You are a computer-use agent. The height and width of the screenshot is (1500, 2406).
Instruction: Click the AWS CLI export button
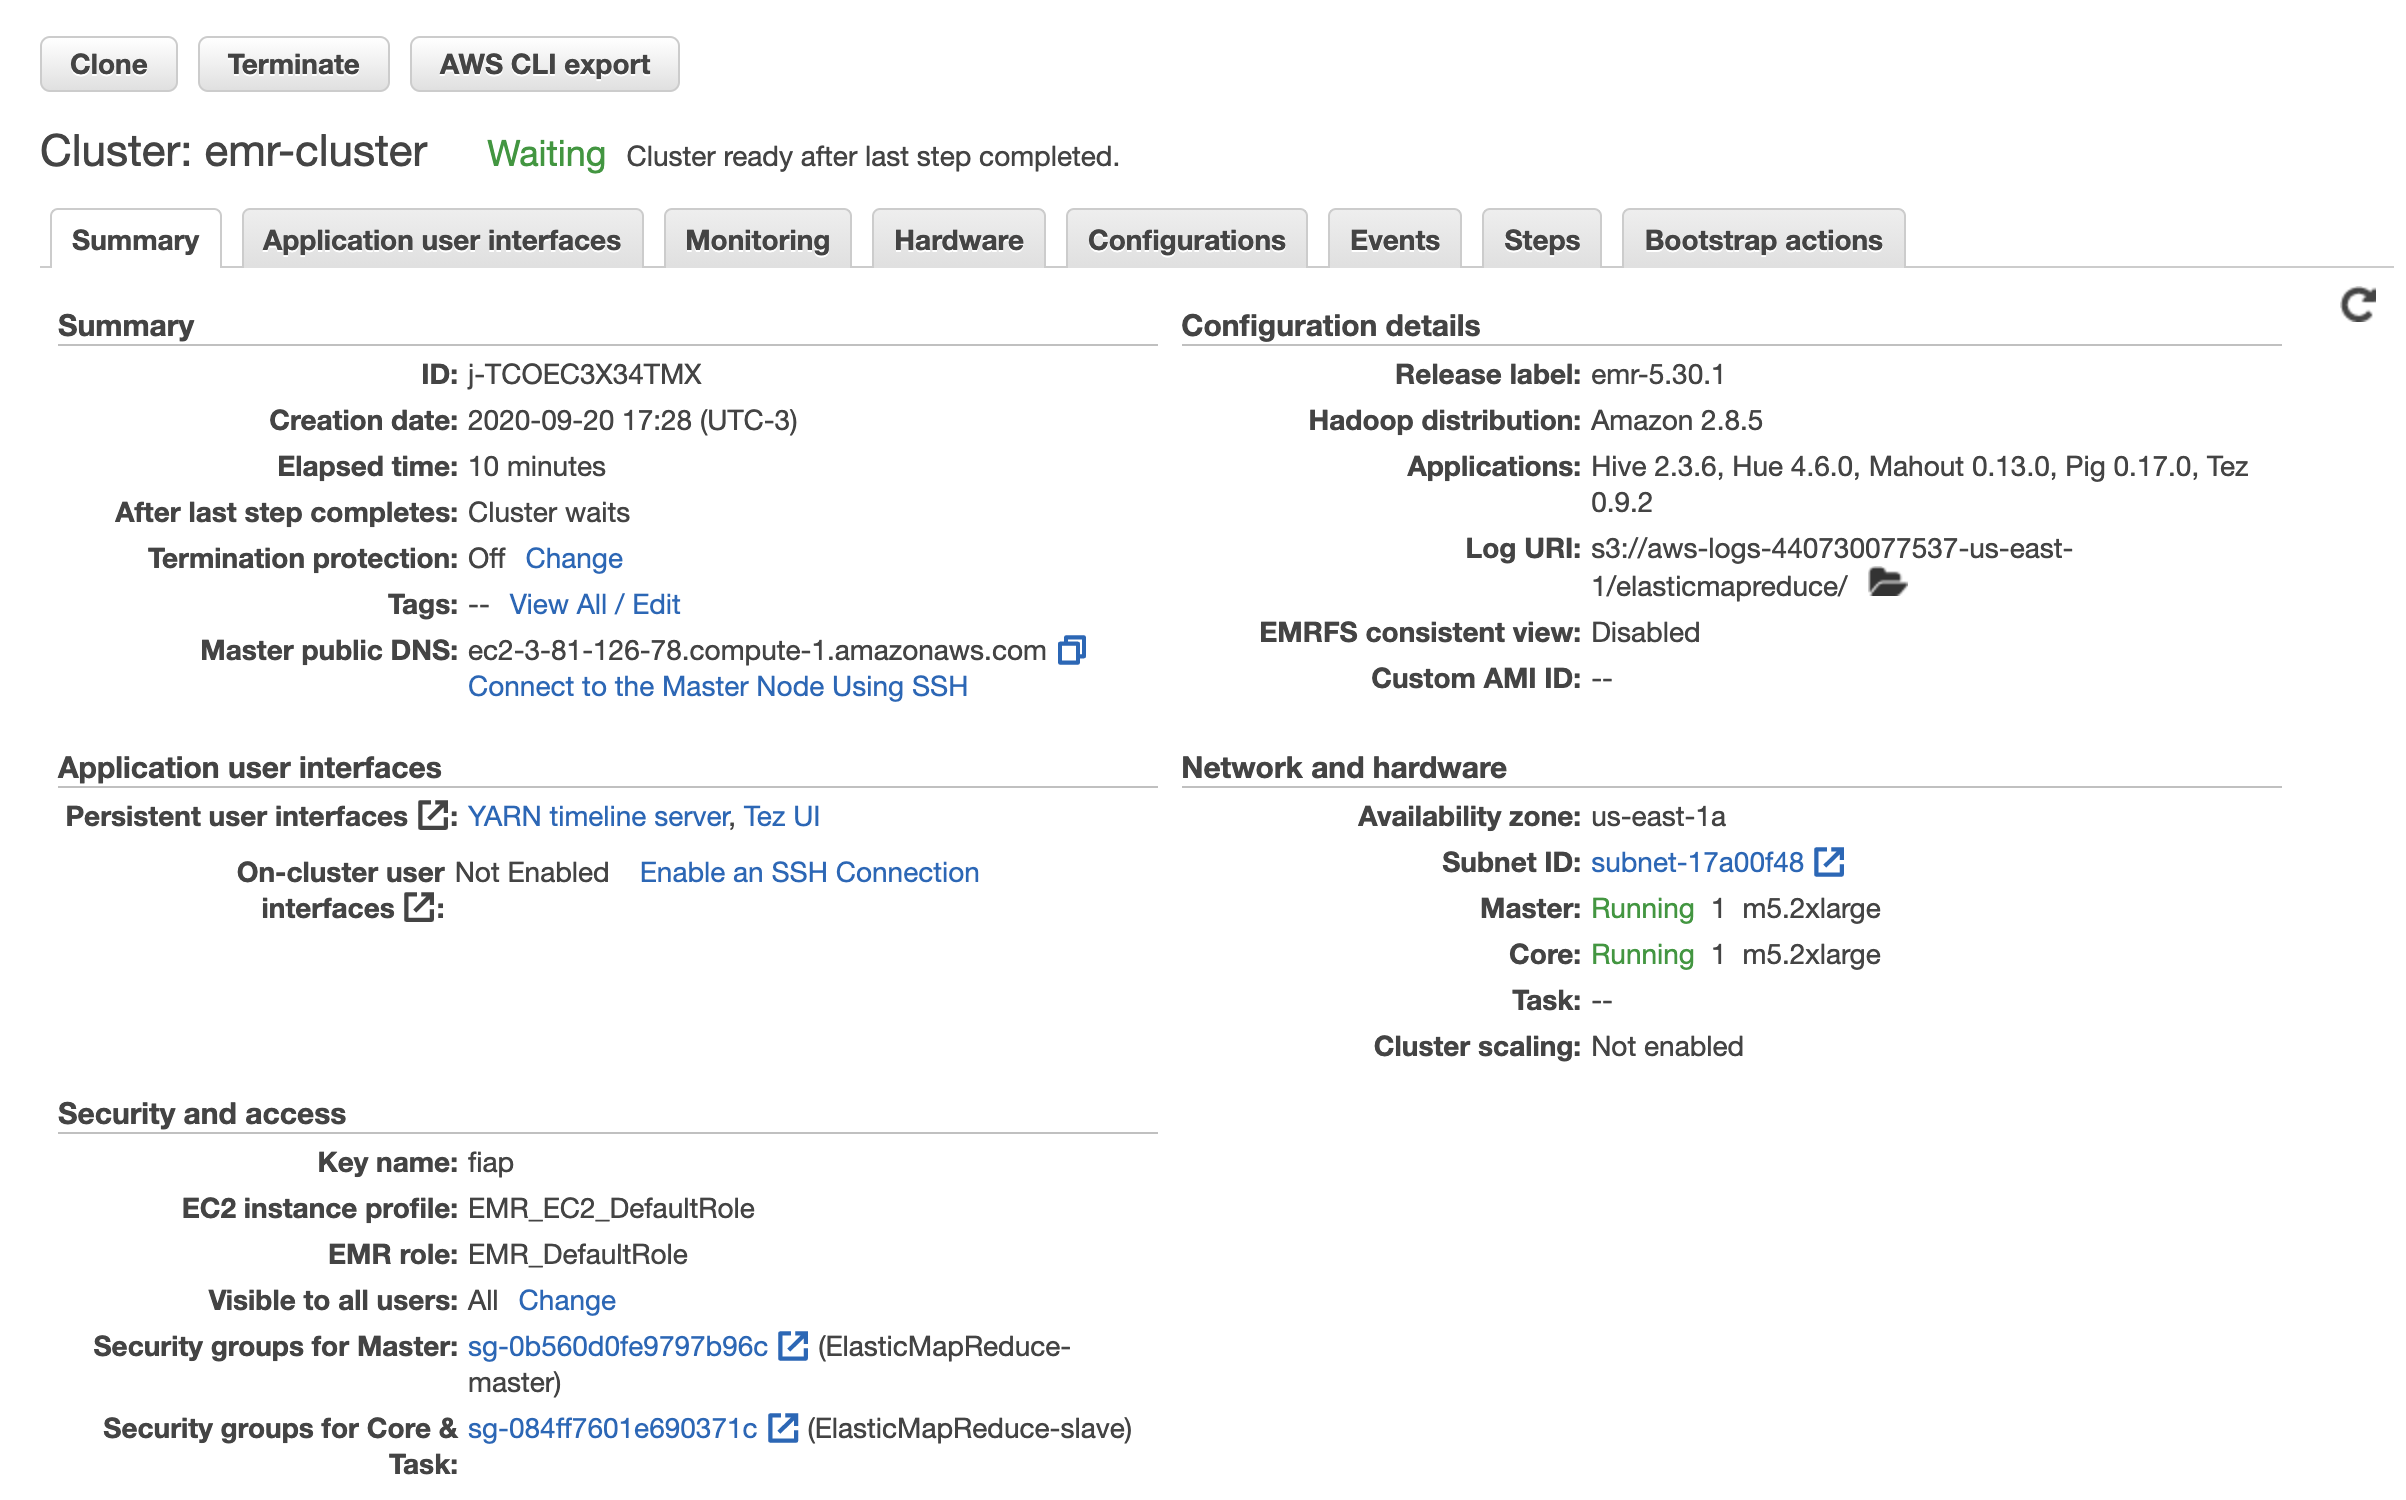544,64
